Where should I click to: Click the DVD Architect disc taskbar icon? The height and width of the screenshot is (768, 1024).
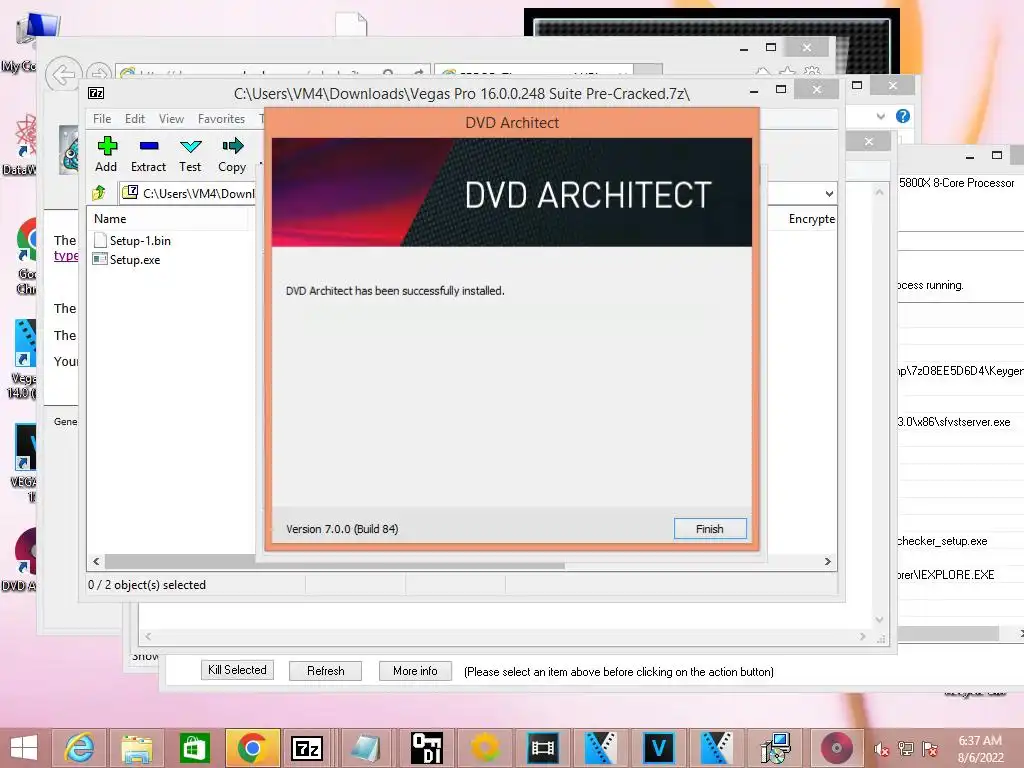(837, 748)
